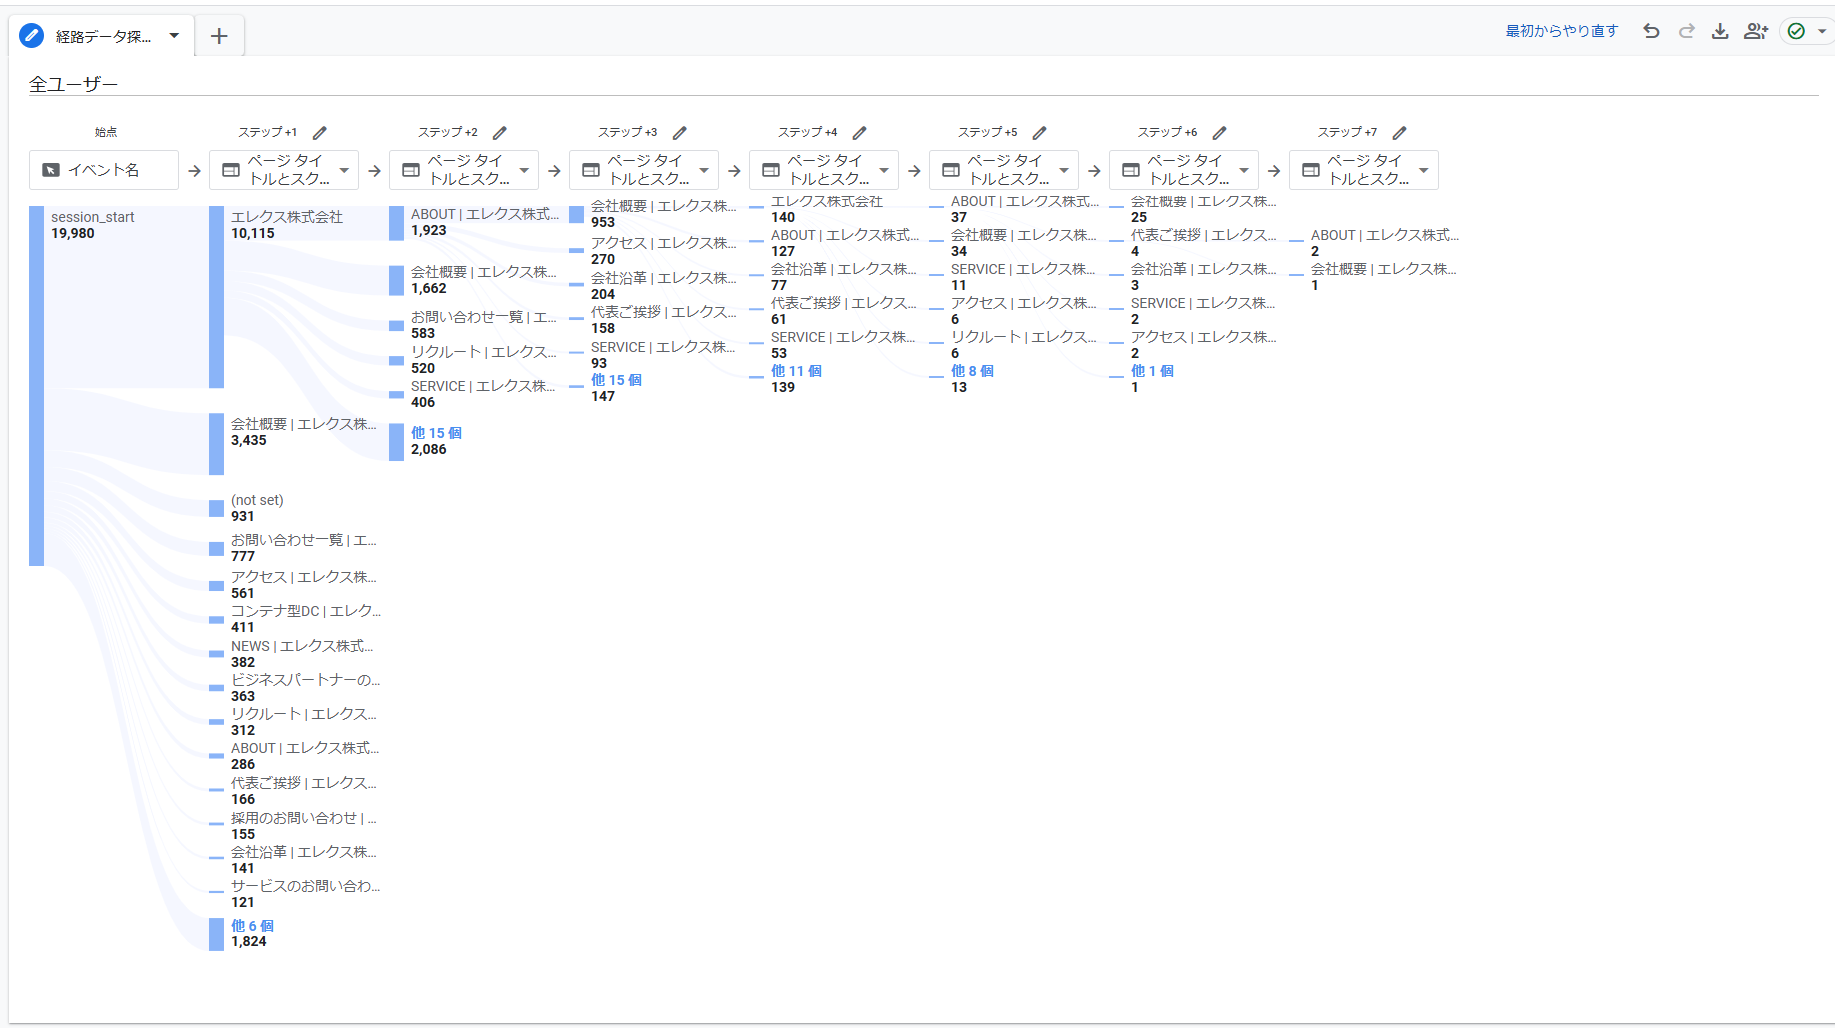Click the cursor icon inside the イベント名 selector
The height and width of the screenshot is (1028, 1835).
(x=49, y=170)
